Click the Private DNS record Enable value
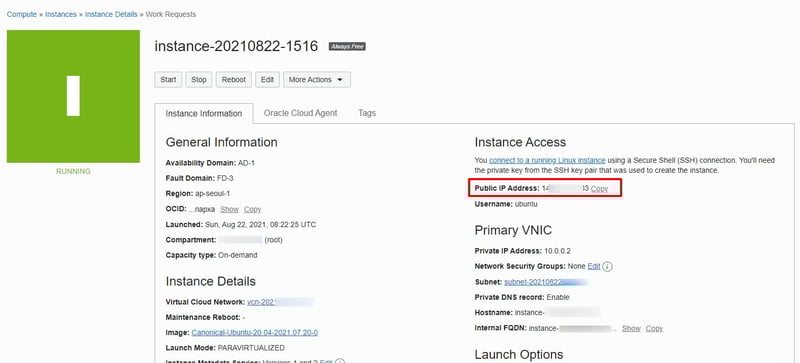 tap(558, 297)
